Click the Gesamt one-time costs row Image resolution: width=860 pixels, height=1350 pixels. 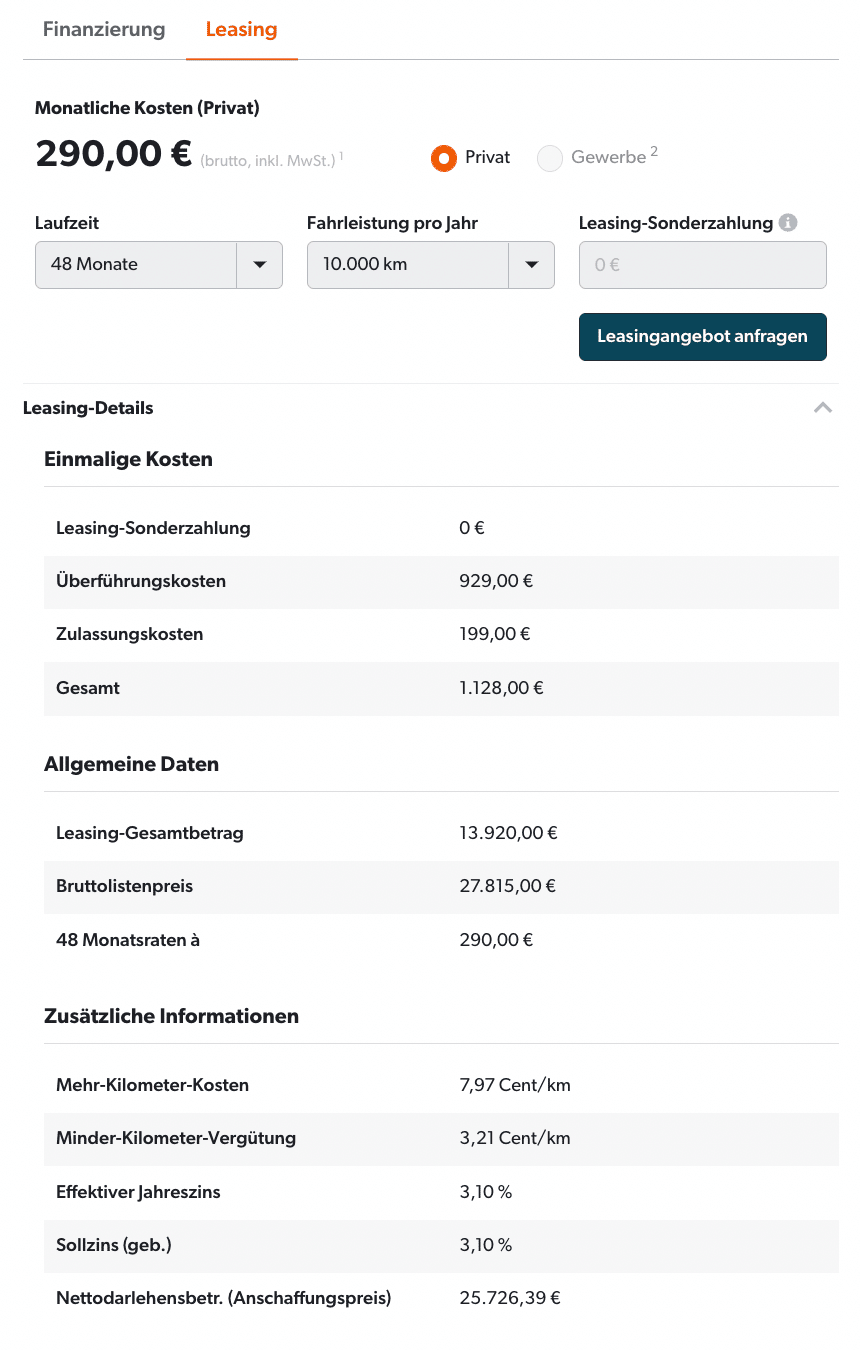coord(441,689)
